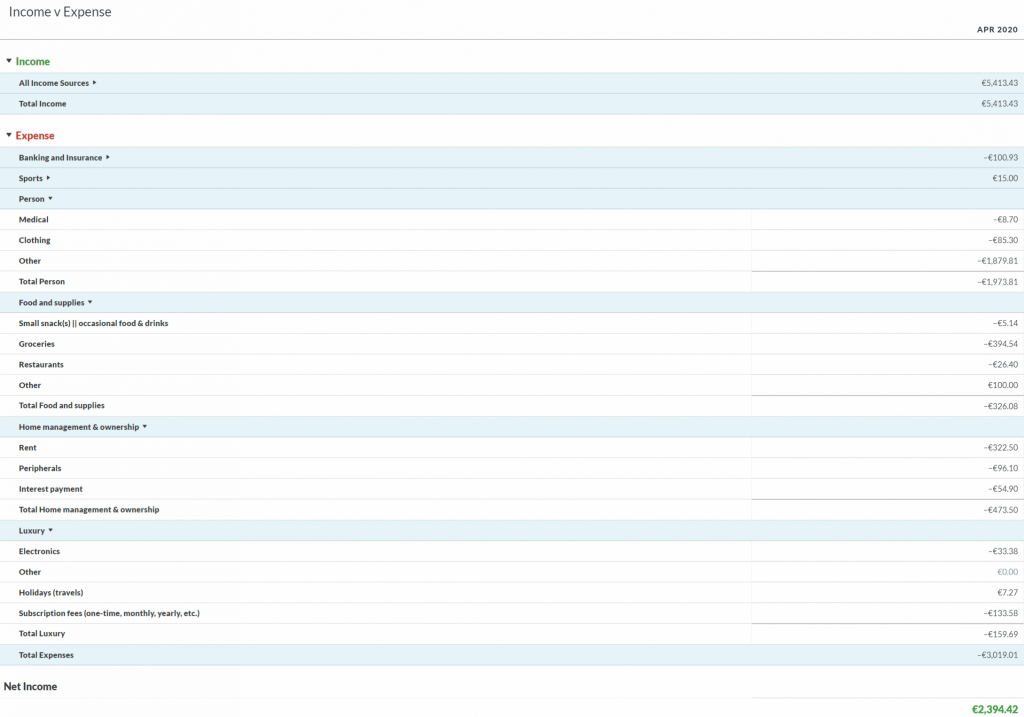
Task: Expand the Sports category arrow
Action: click(x=48, y=179)
